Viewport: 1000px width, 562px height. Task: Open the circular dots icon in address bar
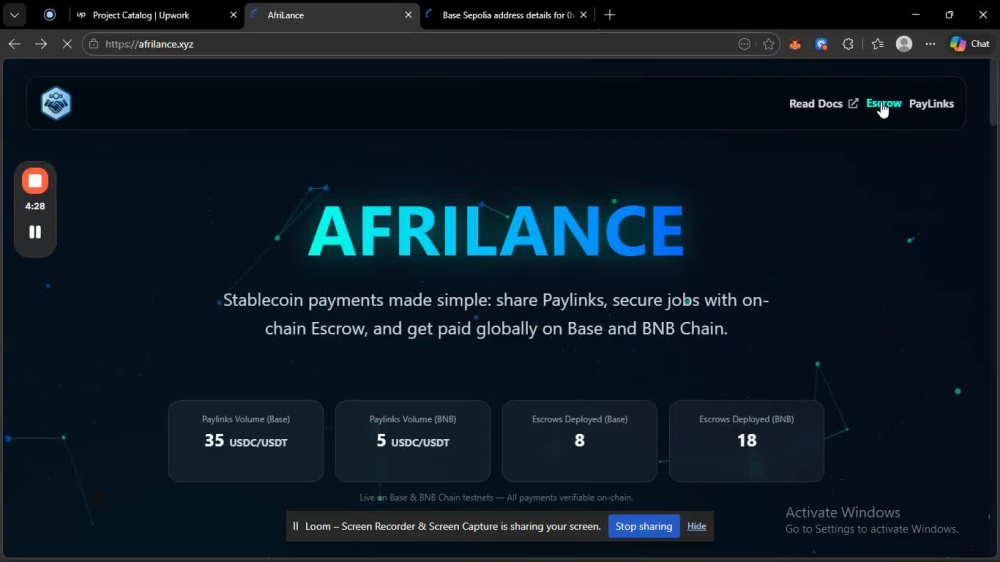point(744,44)
